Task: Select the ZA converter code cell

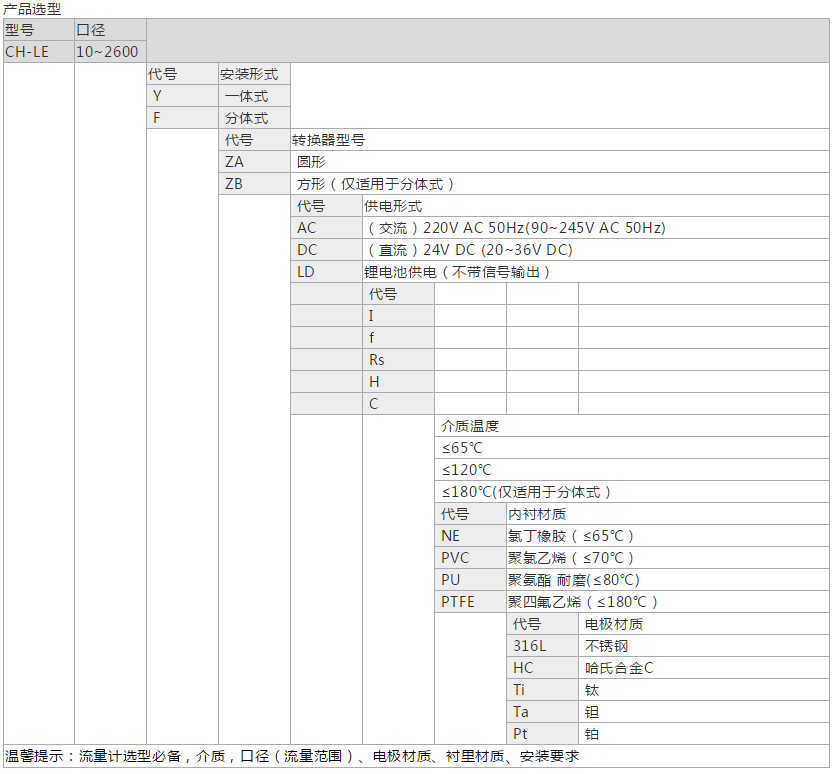Action: pos(254,162)
